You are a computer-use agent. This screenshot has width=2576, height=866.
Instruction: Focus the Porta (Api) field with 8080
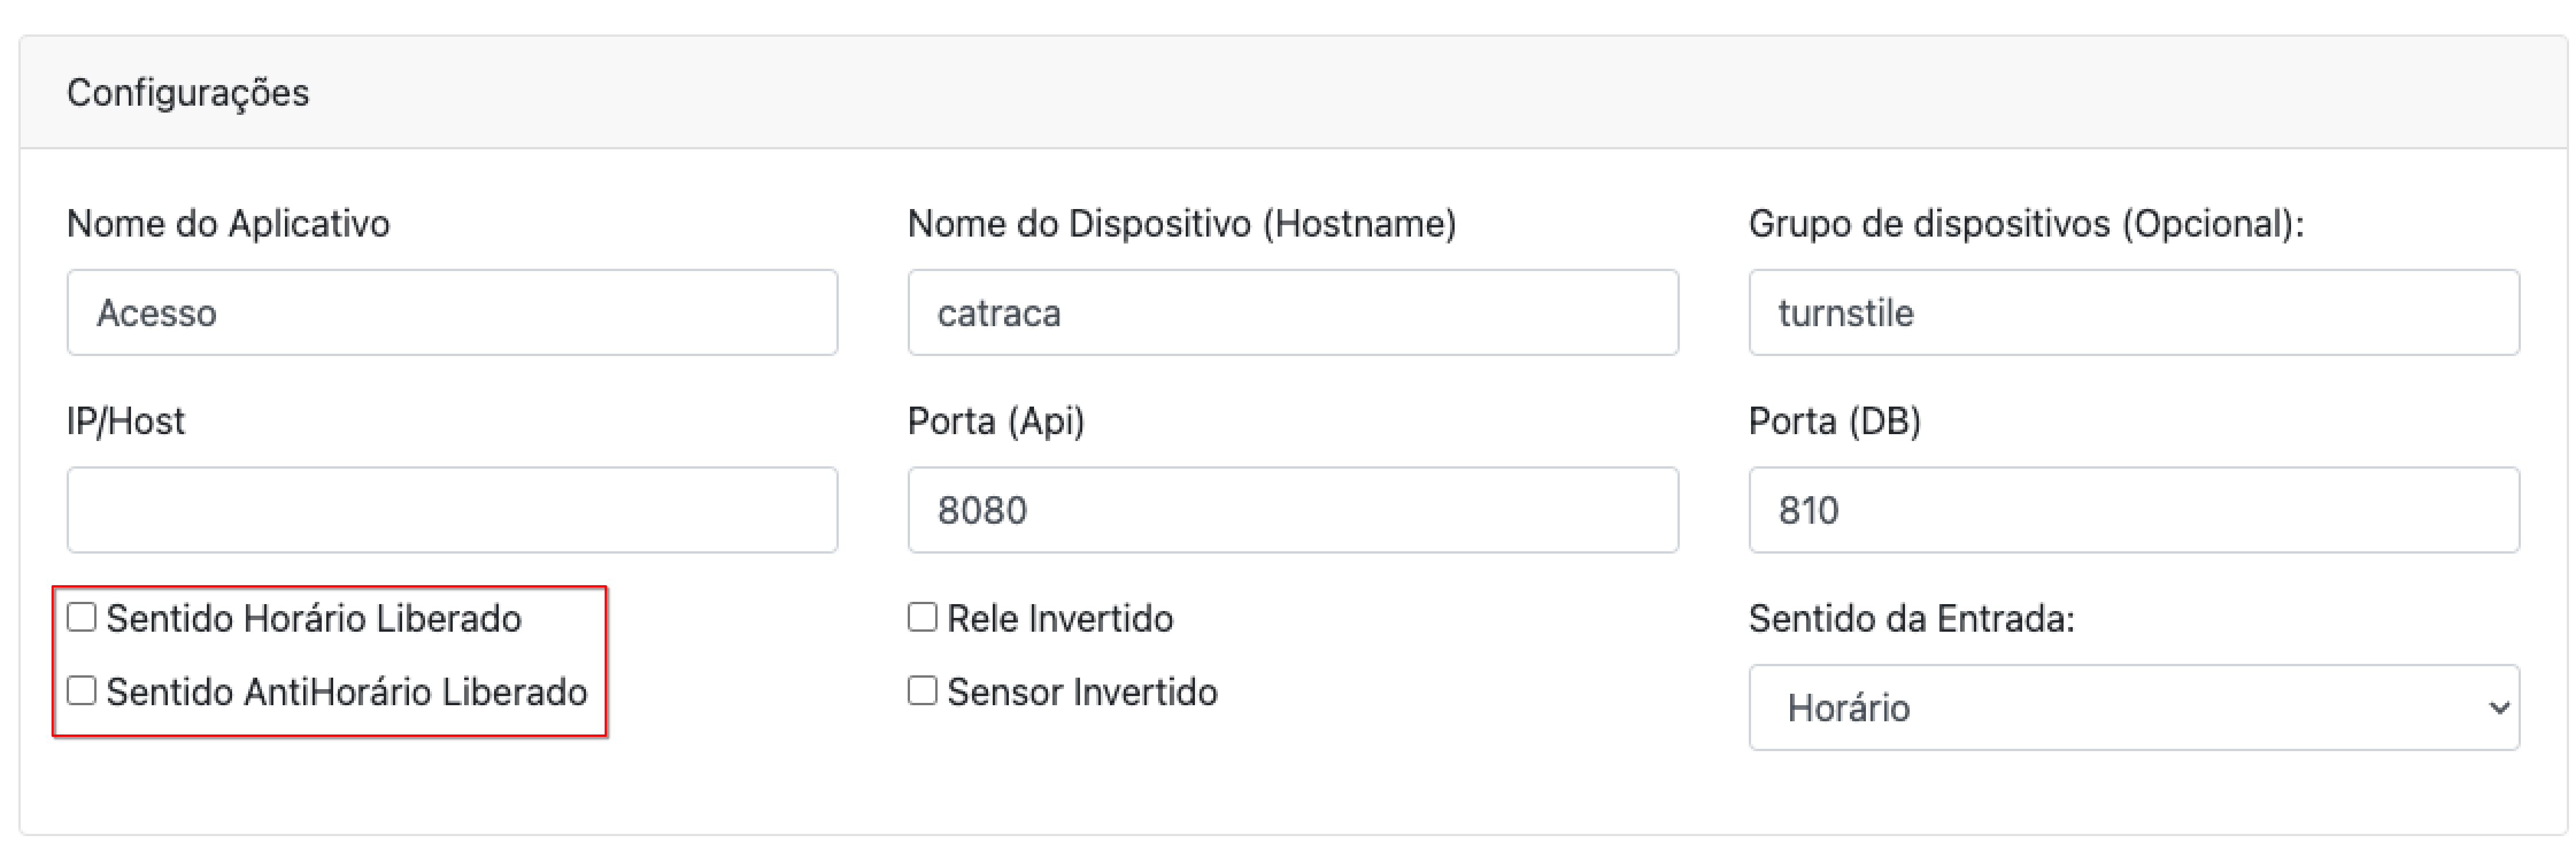pos(1292,510)
